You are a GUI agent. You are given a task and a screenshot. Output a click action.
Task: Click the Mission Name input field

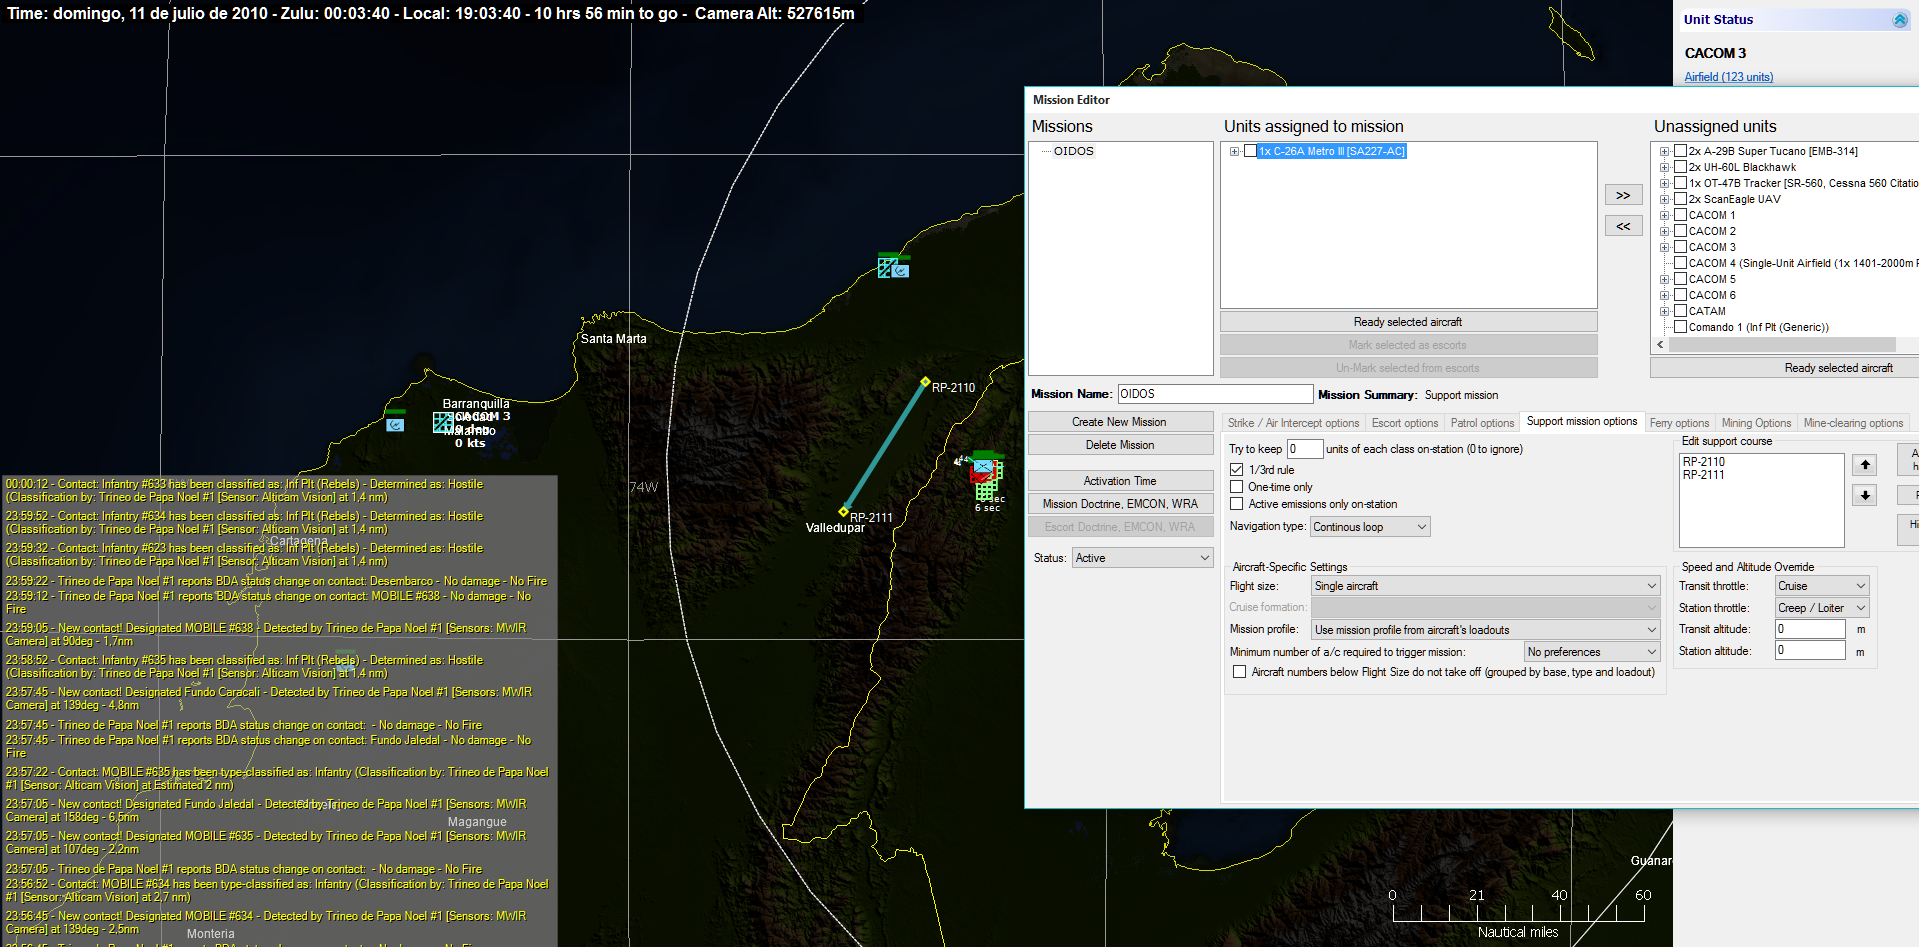pos(1215,394)
